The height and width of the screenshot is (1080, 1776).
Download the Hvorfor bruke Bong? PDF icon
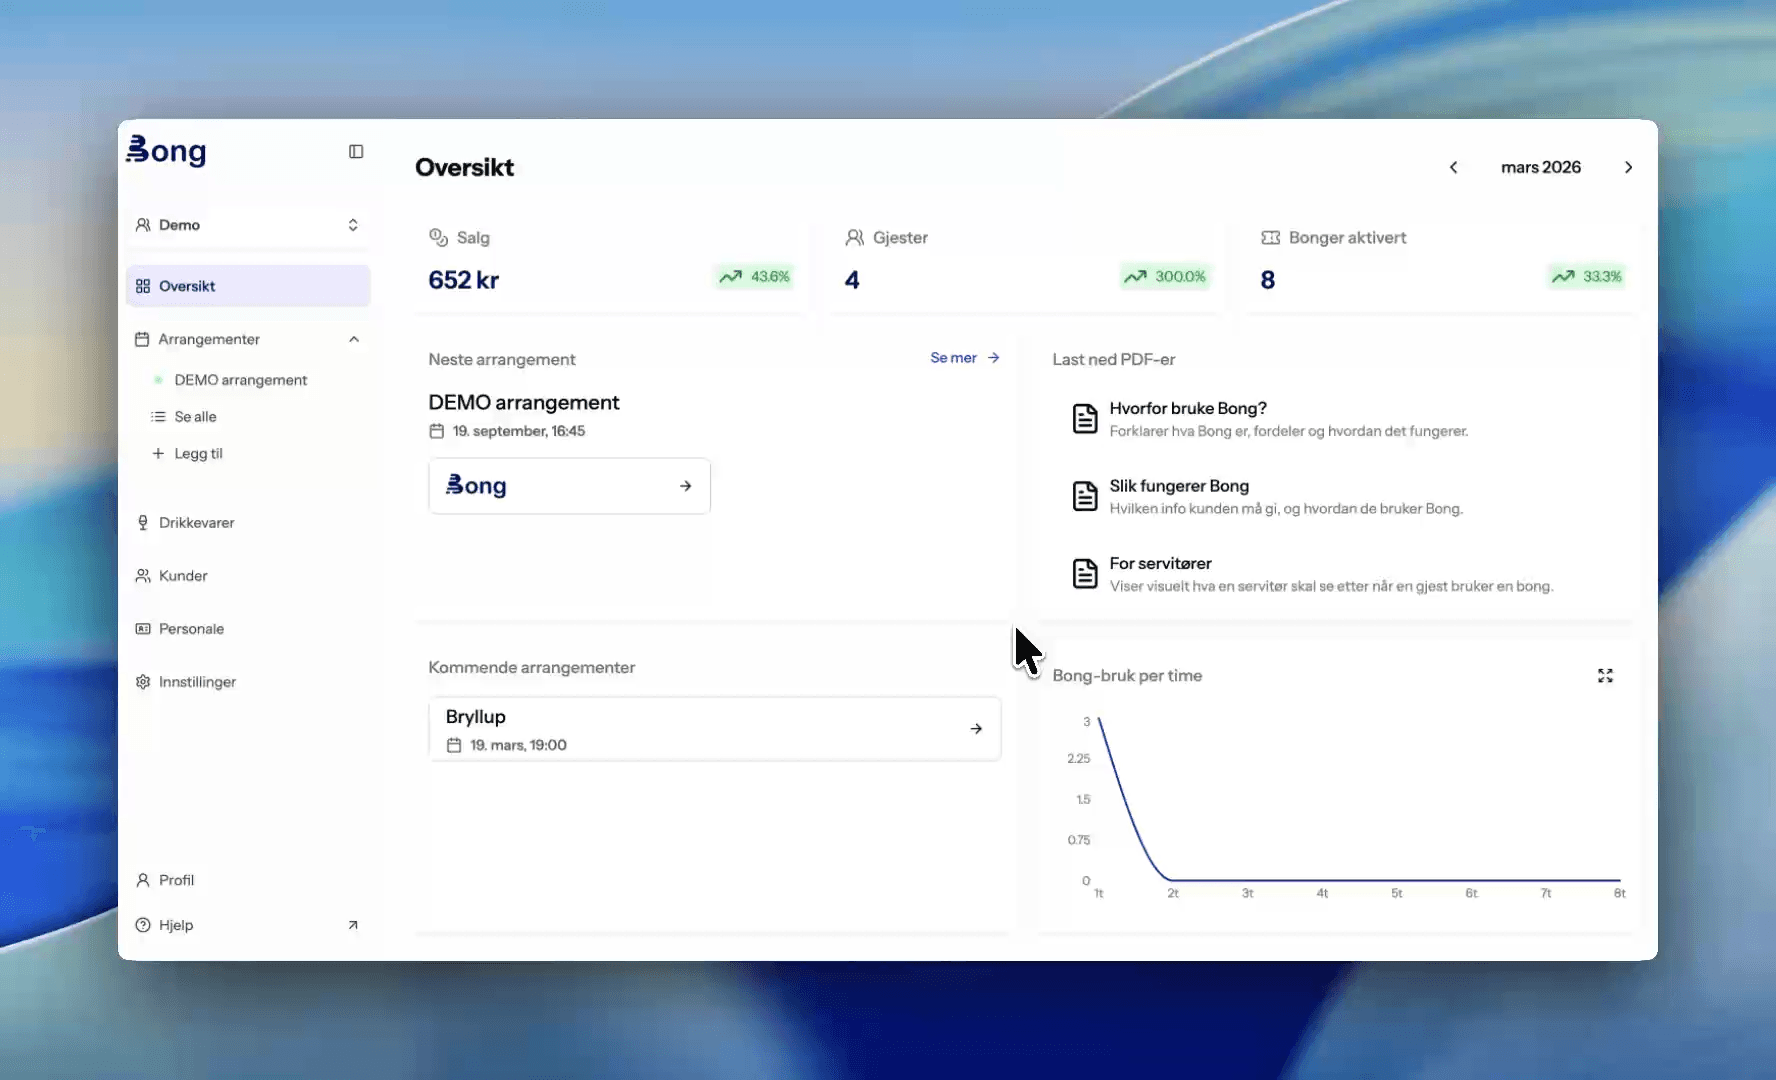point(1085,419)
